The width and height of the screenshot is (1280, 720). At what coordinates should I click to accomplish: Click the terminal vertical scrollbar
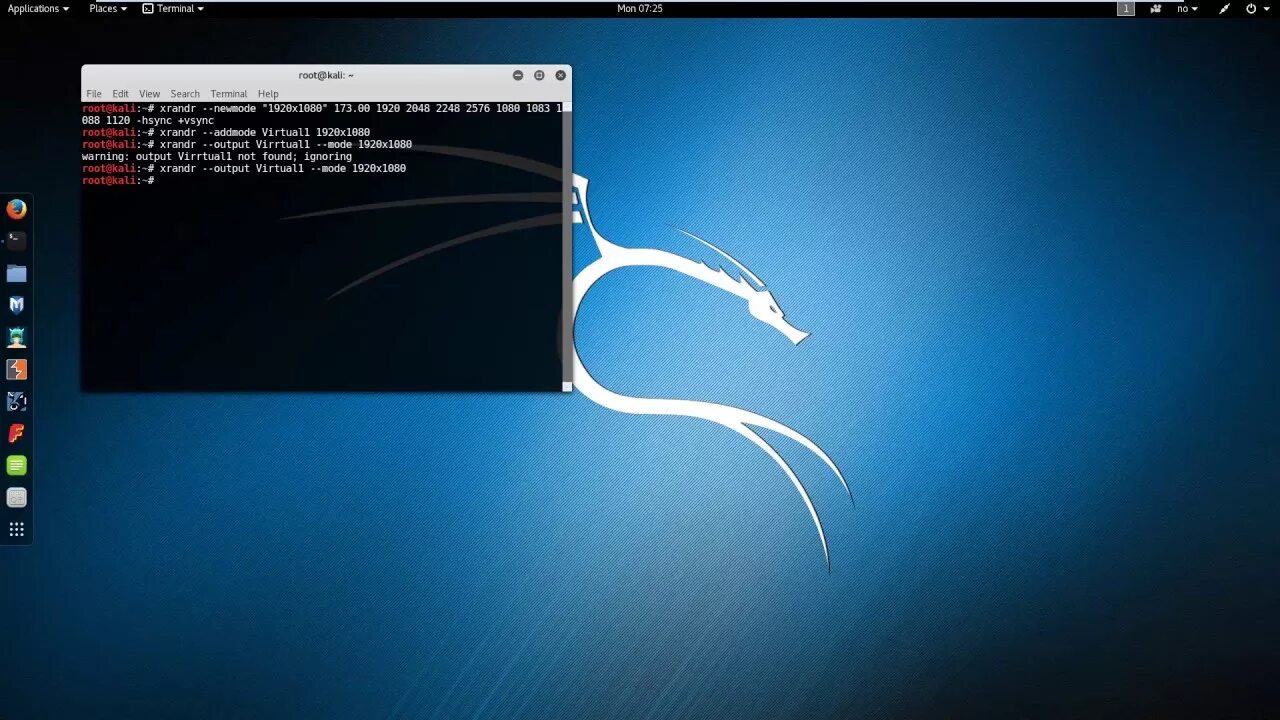[567, 246]
